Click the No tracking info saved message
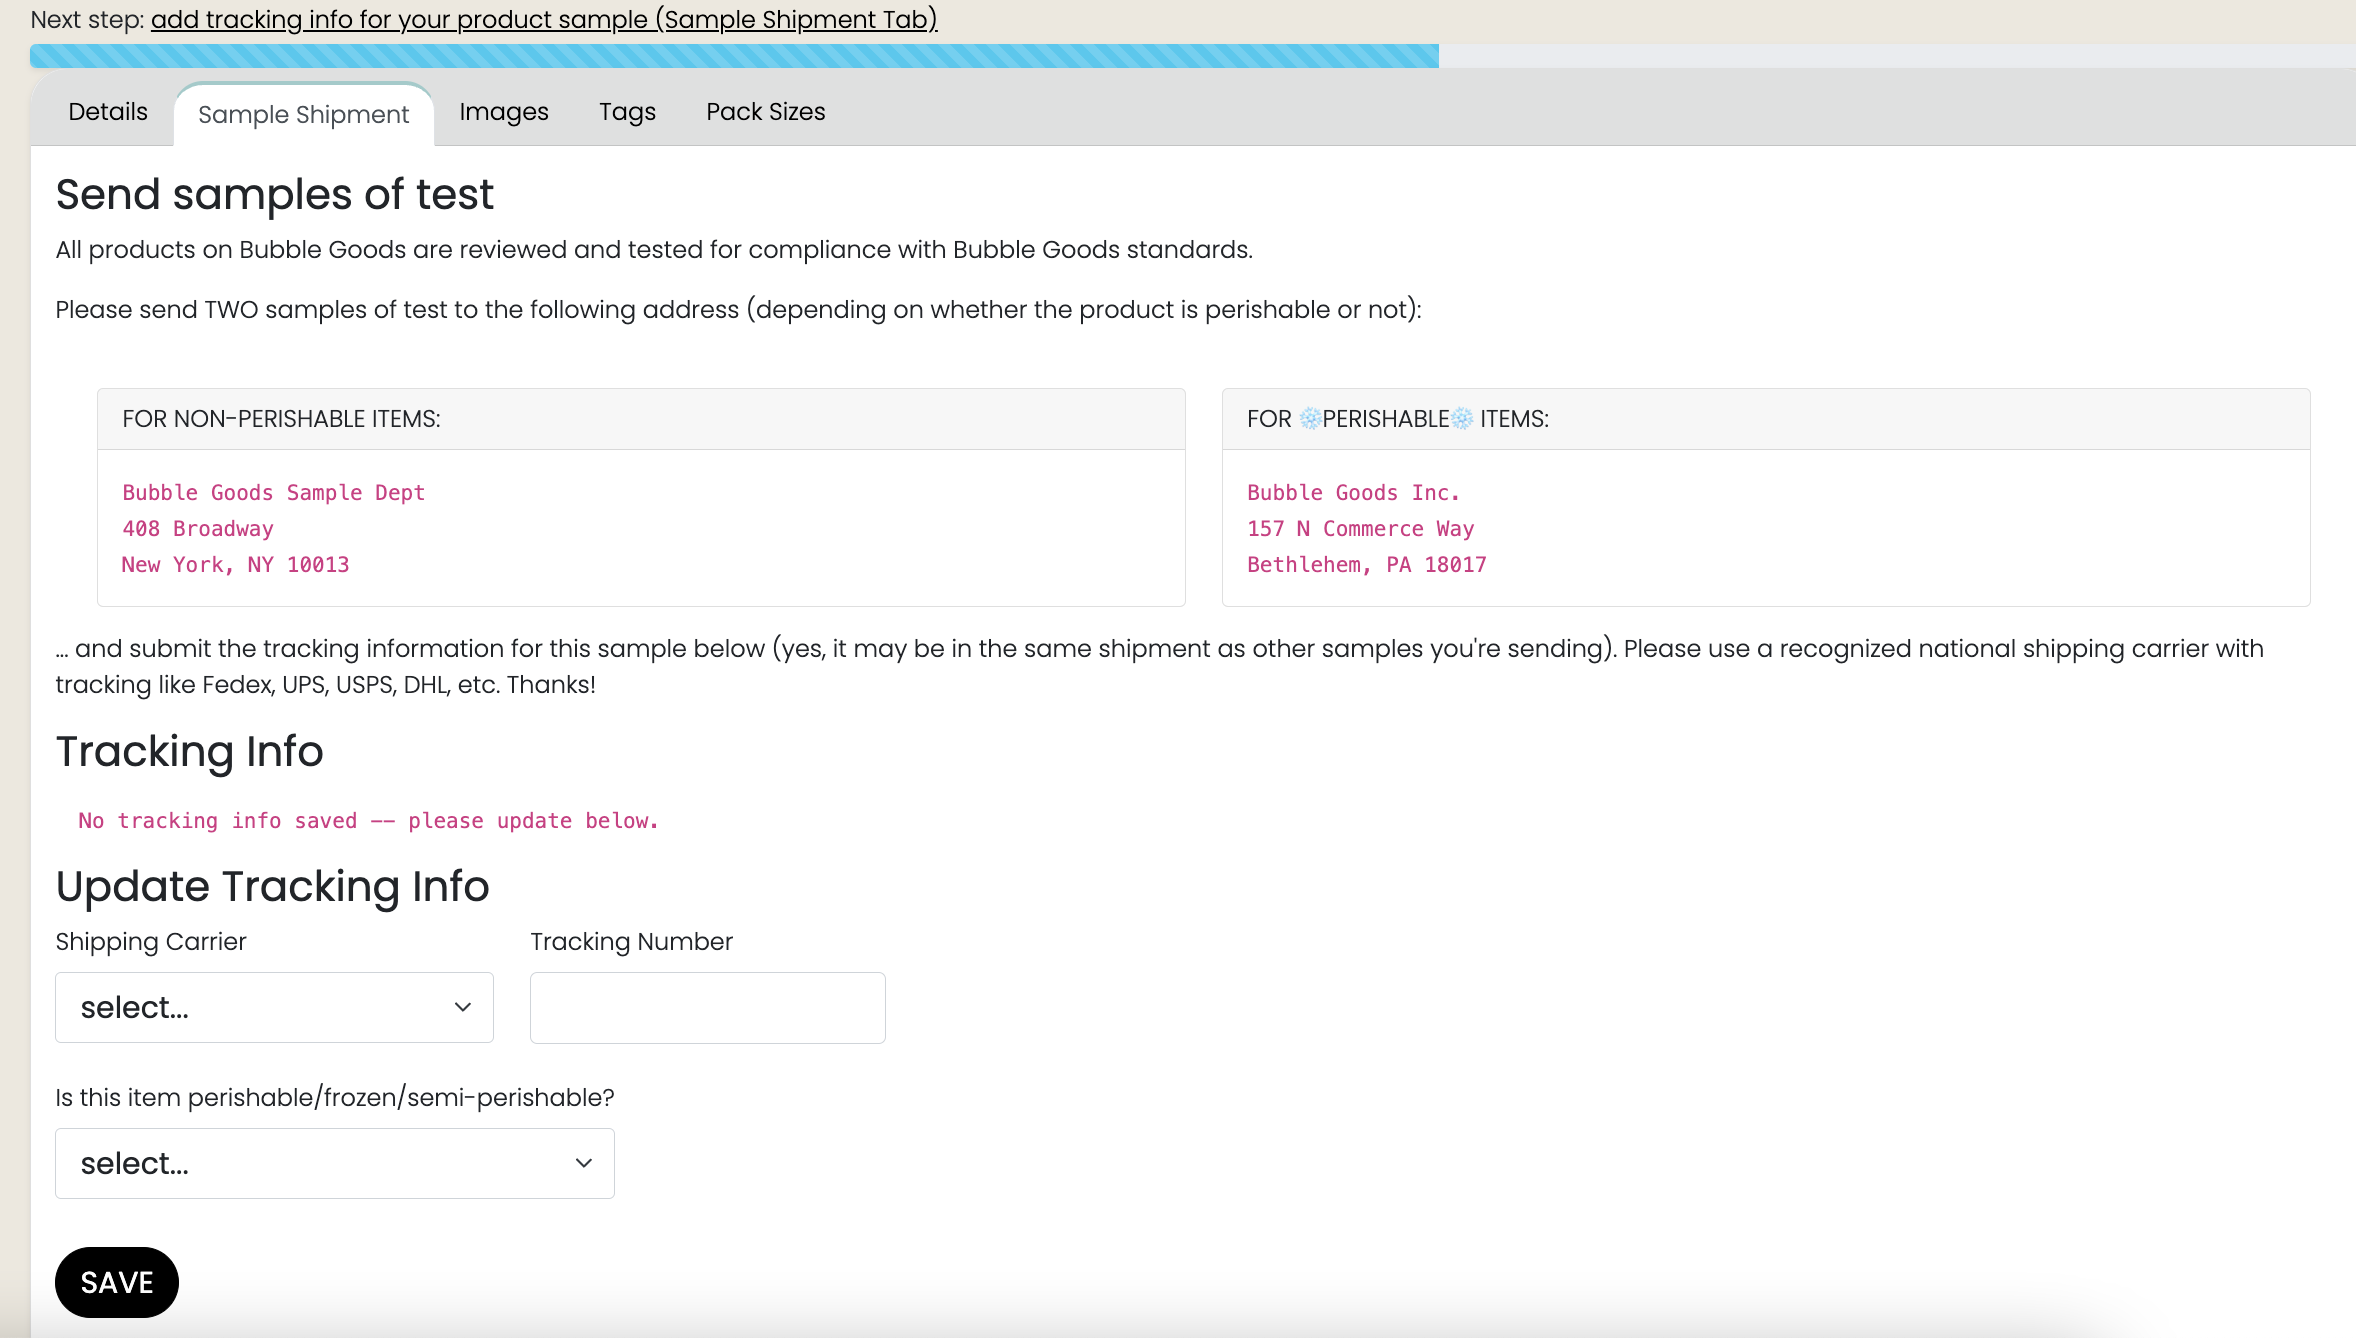 click(368, 821)
